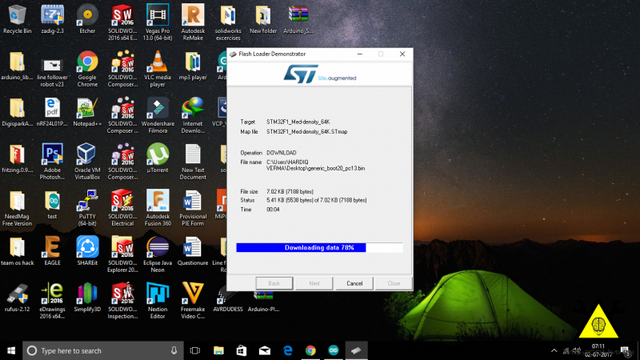Select the solidworks excercises folder
Image resolution: width=640 pixels, height=360 pixels.
[x=228, y=22]
